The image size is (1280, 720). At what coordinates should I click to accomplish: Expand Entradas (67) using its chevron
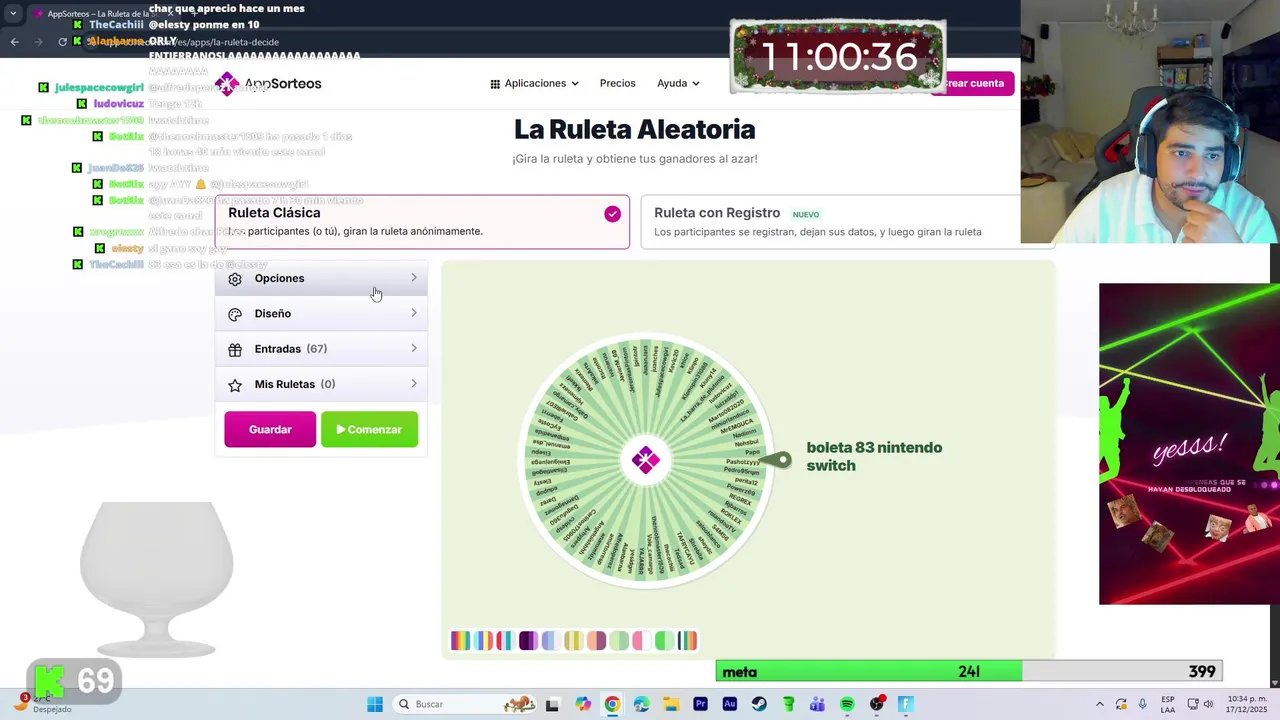coord(414,348)
